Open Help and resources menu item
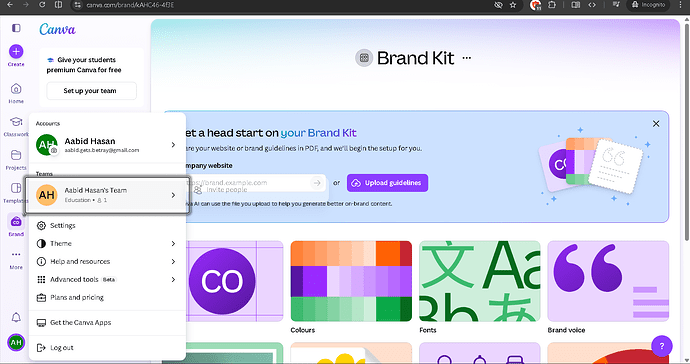690x364 pixels. coord(107,261)
